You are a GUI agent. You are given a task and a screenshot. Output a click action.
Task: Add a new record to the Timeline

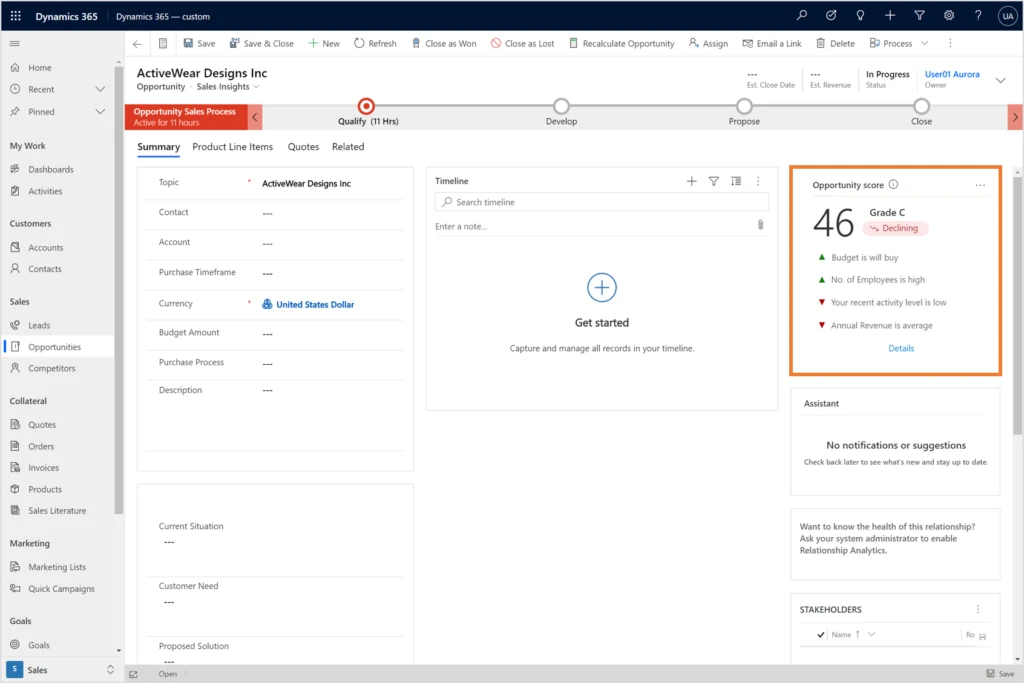point(691,181)
